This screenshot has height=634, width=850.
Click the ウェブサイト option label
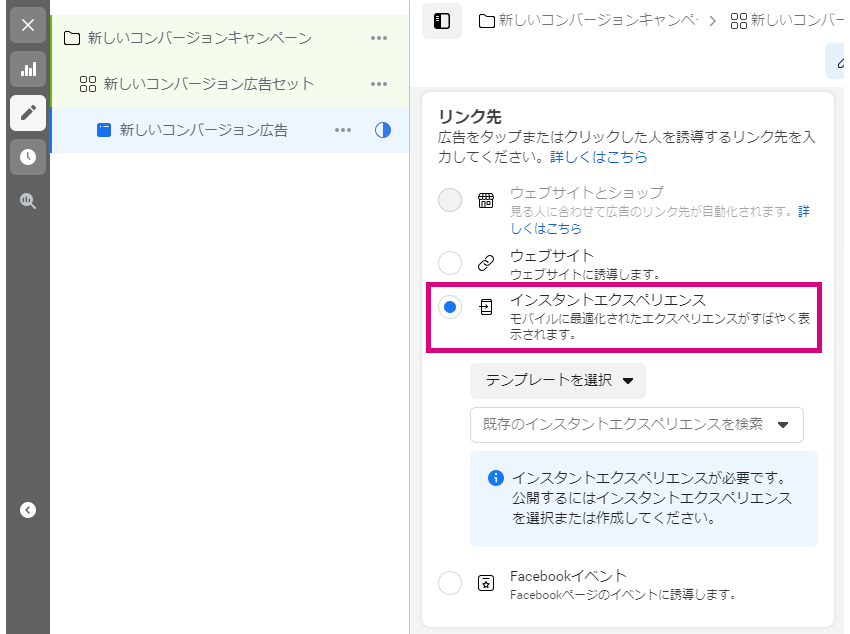coord(552,255)
